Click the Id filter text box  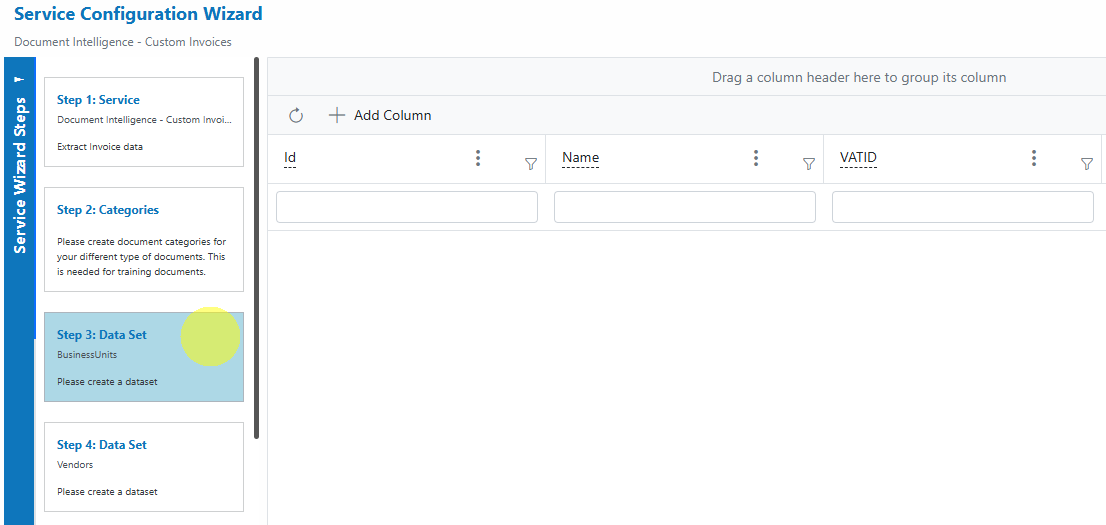pyautogui.click(x=407, y=207)
